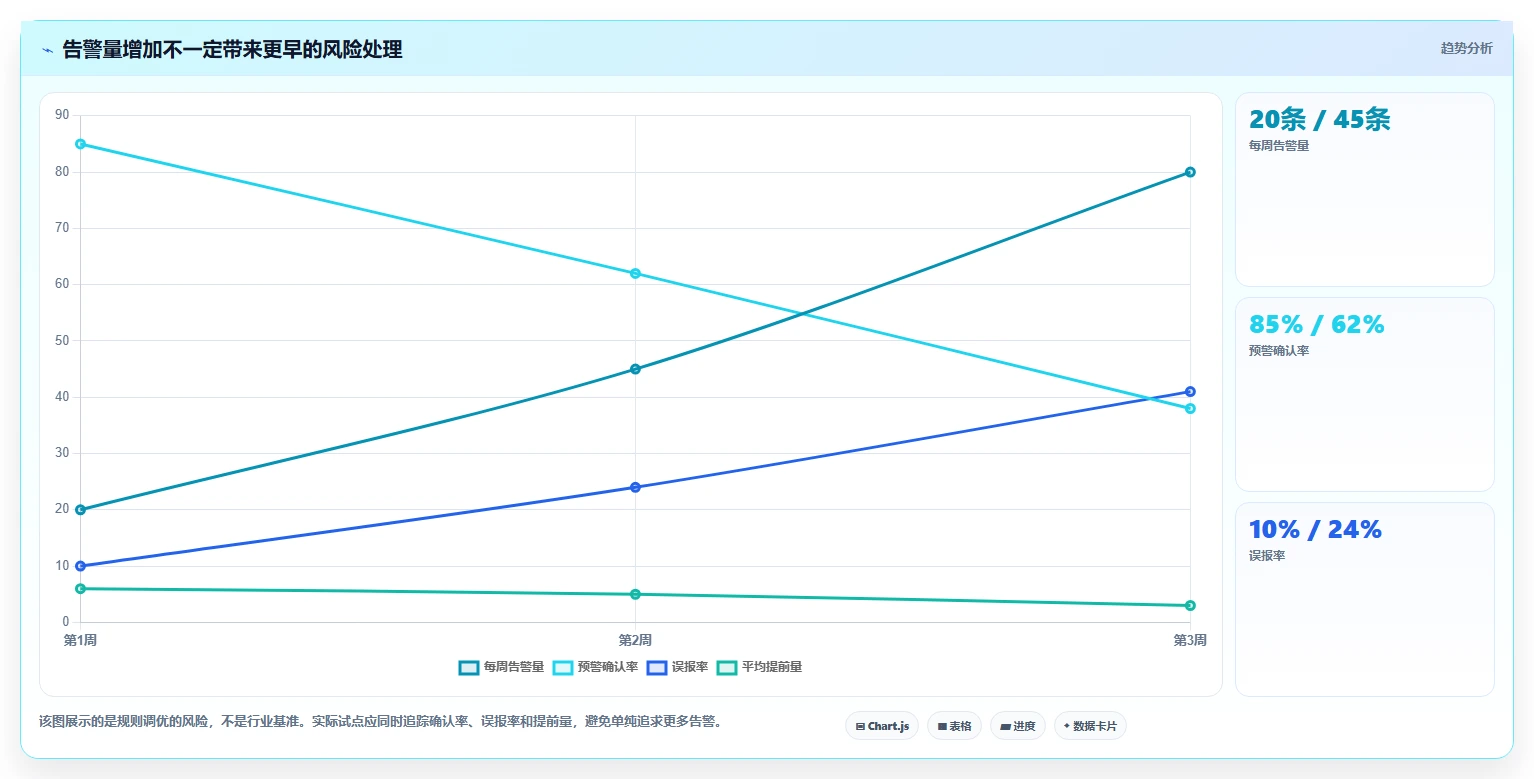Select the 预警确认率 data point at 第2周

(x=635, y=273)
